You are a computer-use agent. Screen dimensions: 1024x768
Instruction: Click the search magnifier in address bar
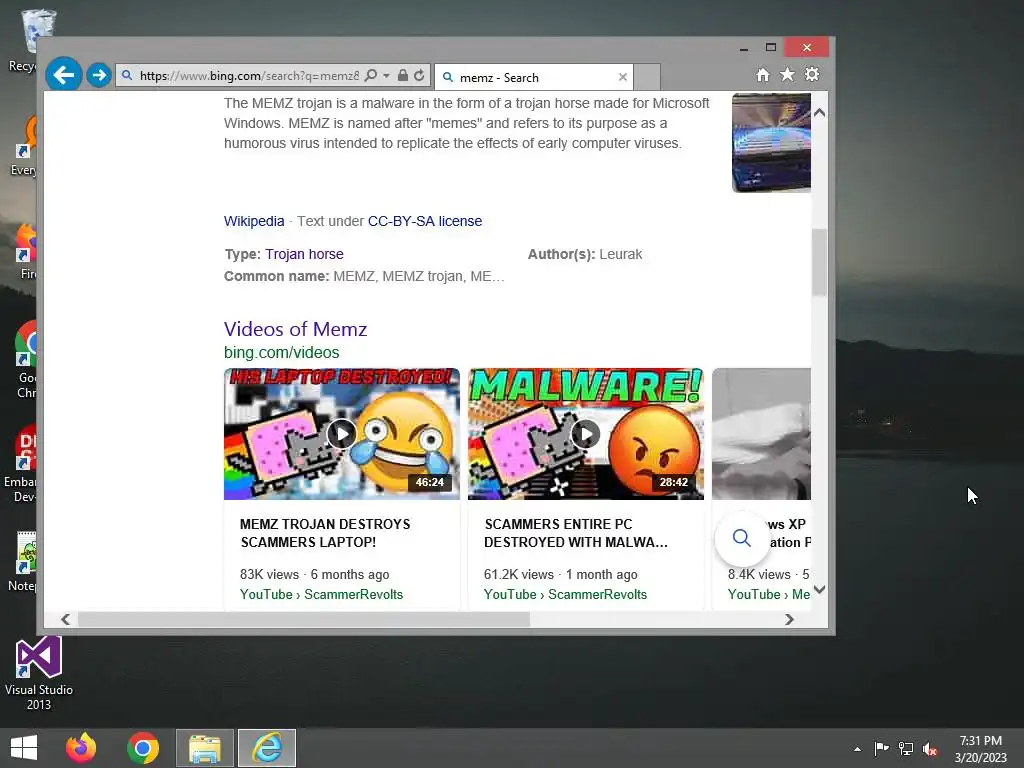371,76
